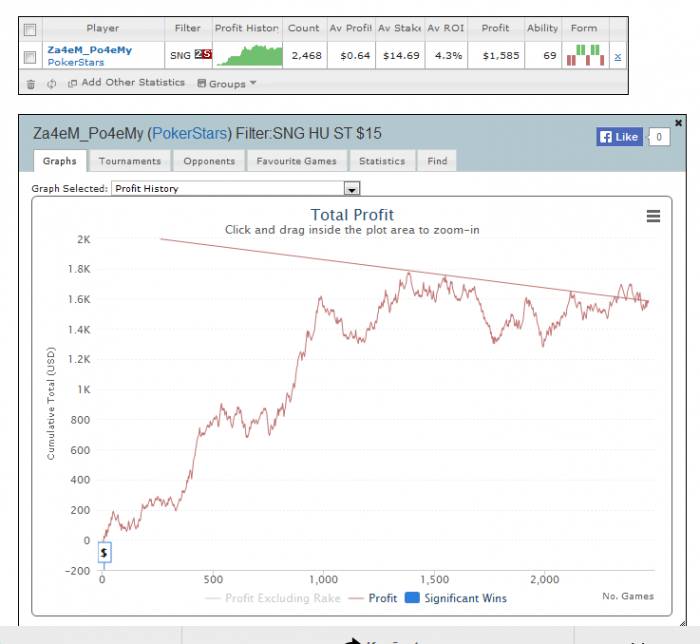
Task: Close the graph panel with X
Action: point(678,123)
